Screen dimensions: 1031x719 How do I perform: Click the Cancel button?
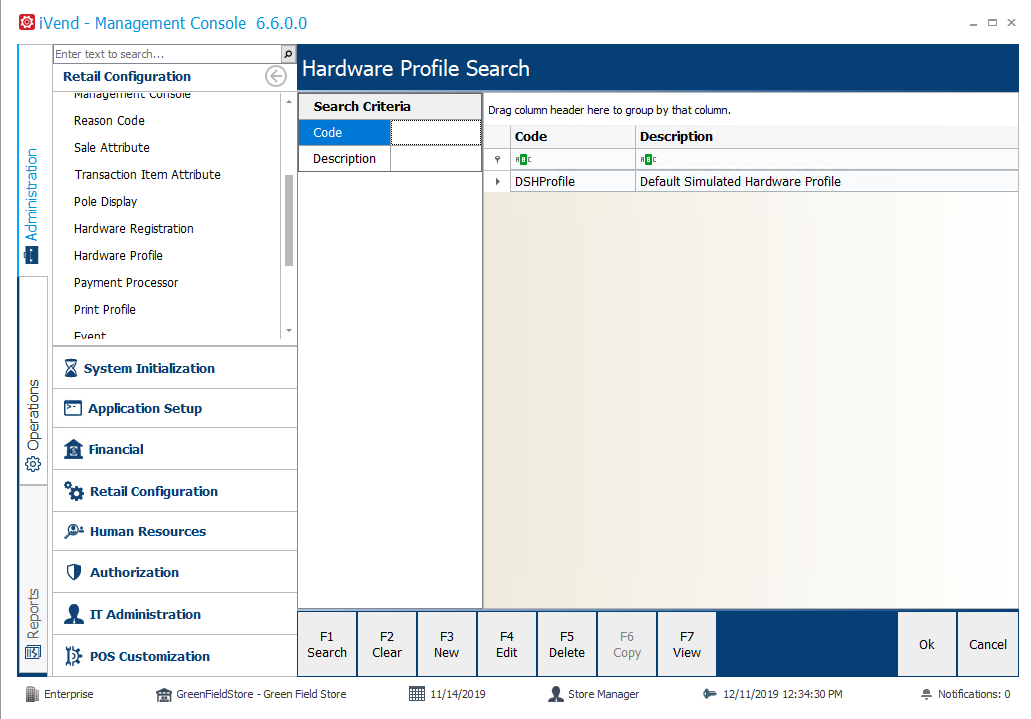pos(988,645)
